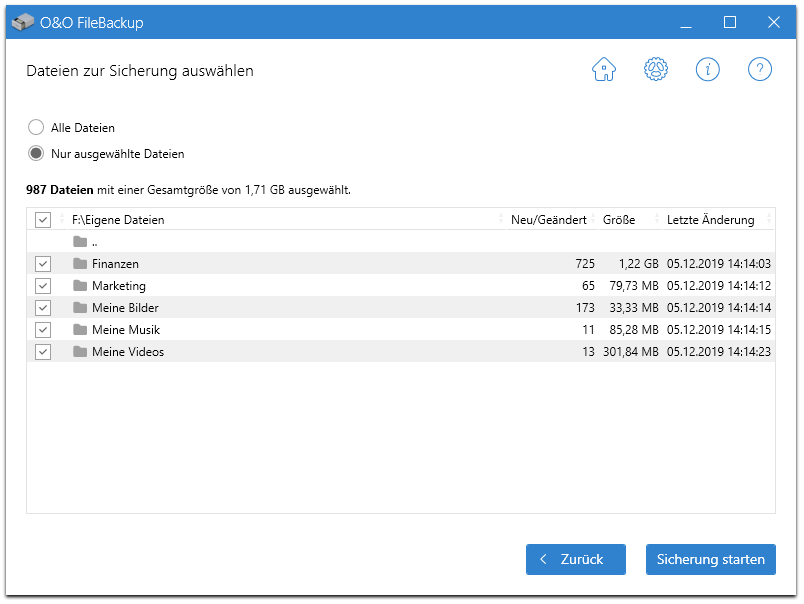
Task: Click the O&O FileBackup app icon in title bar
Action: [23, 23]
